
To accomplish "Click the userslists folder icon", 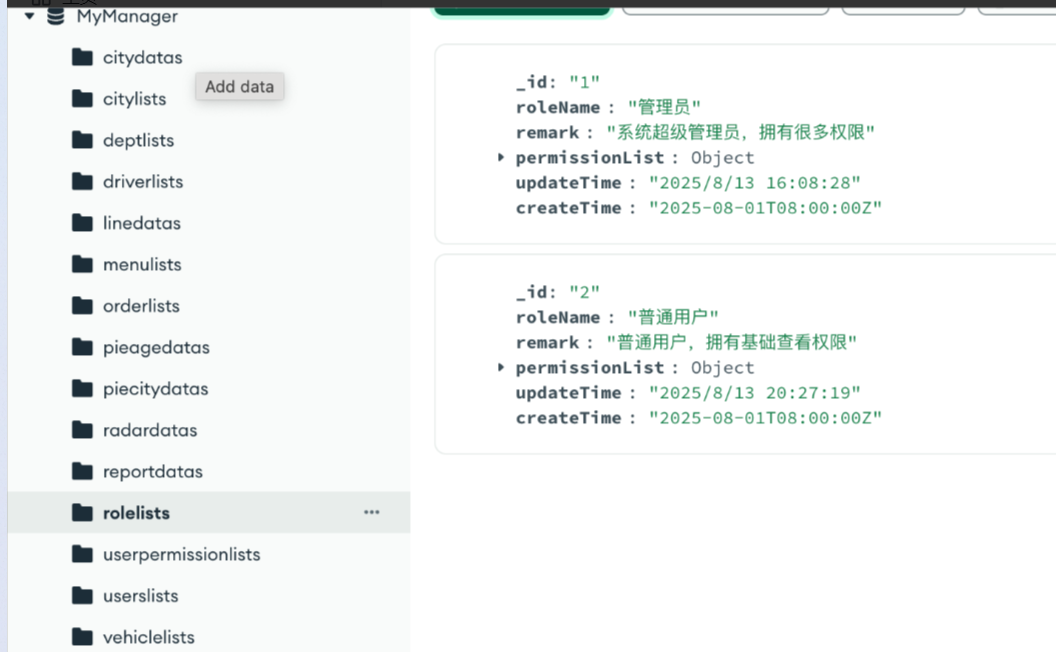I will 82,596.
